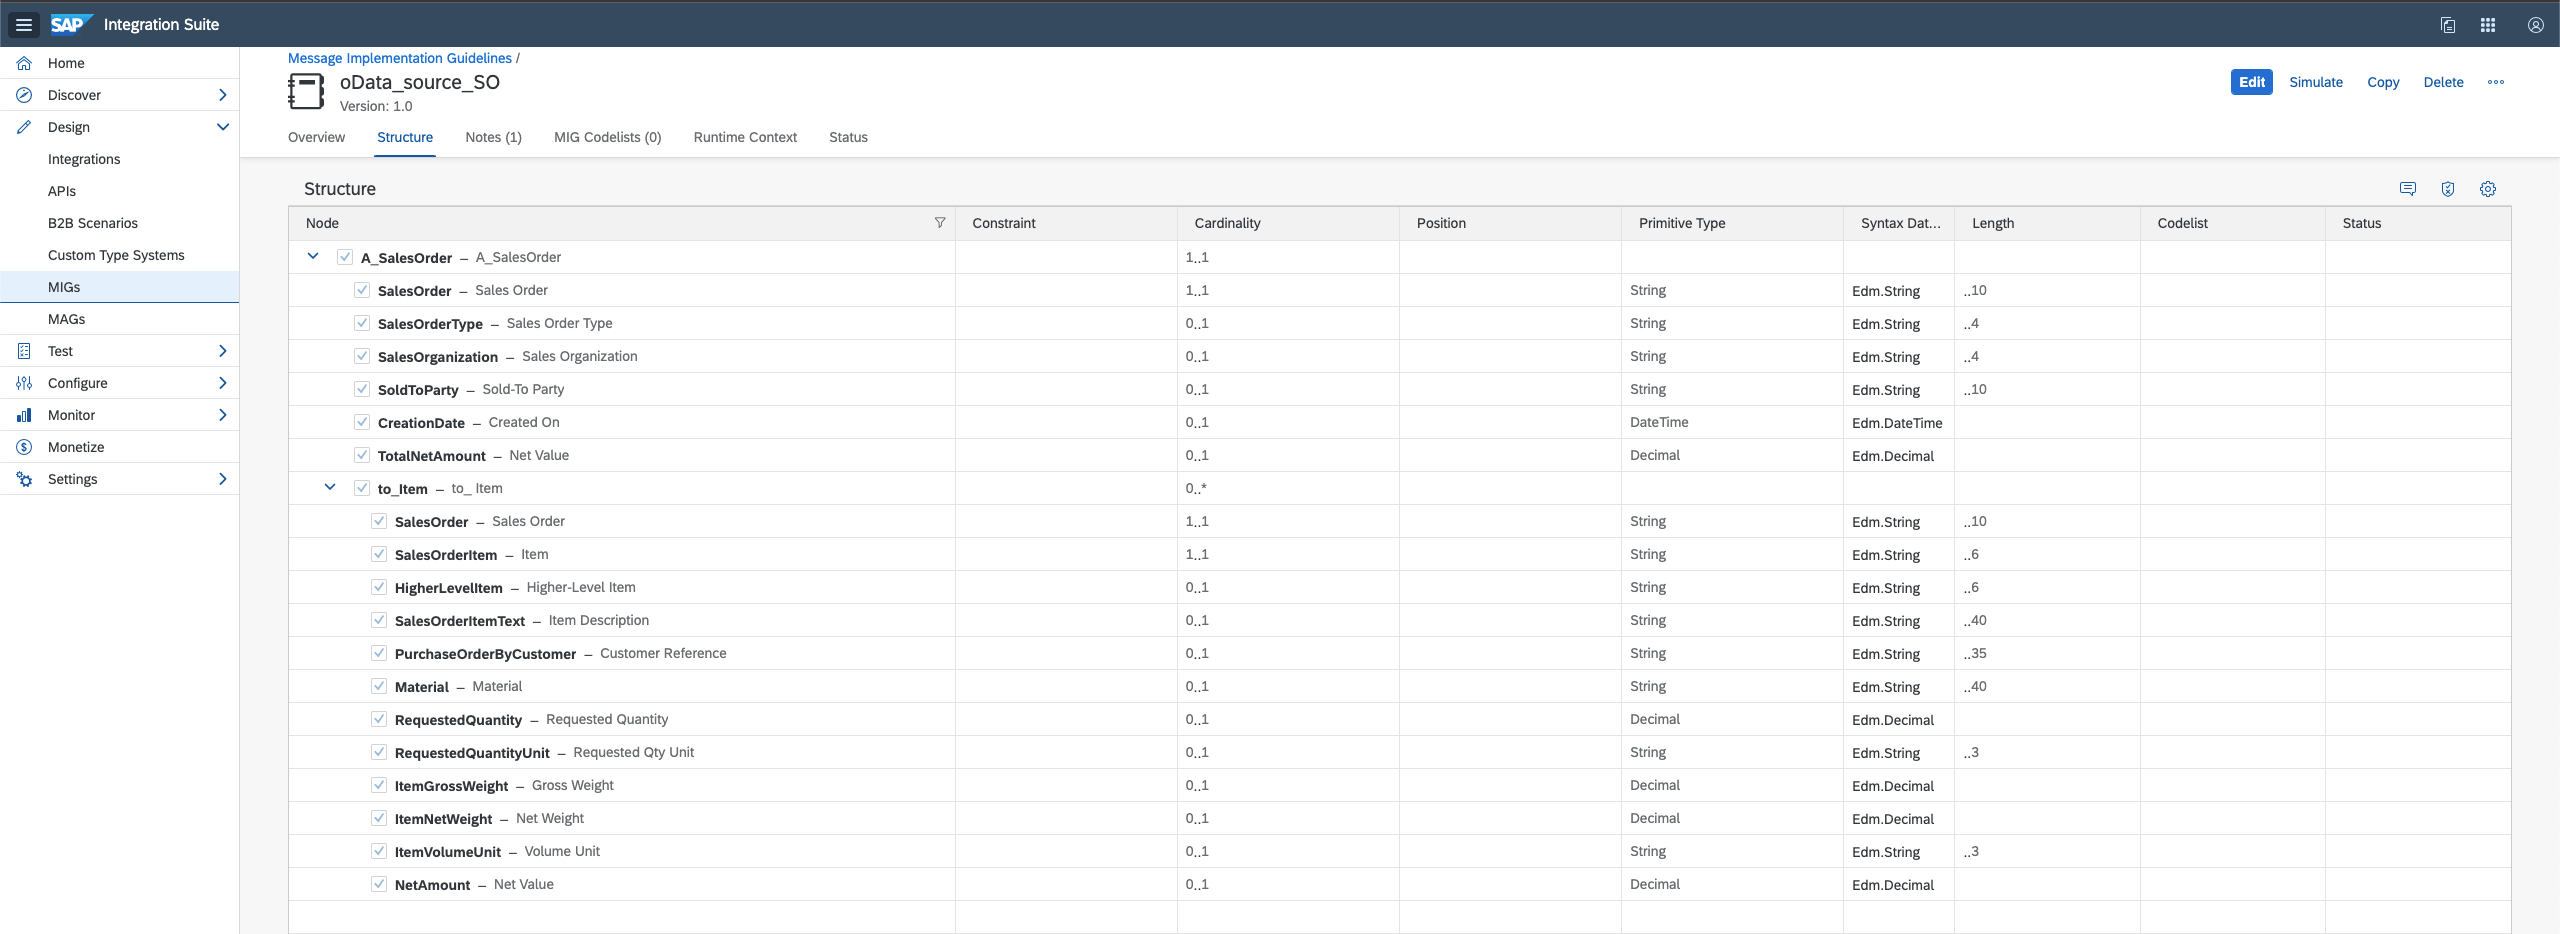Open the Status tab
This screenshot has width=2560, height=934.
click(848, 137)
